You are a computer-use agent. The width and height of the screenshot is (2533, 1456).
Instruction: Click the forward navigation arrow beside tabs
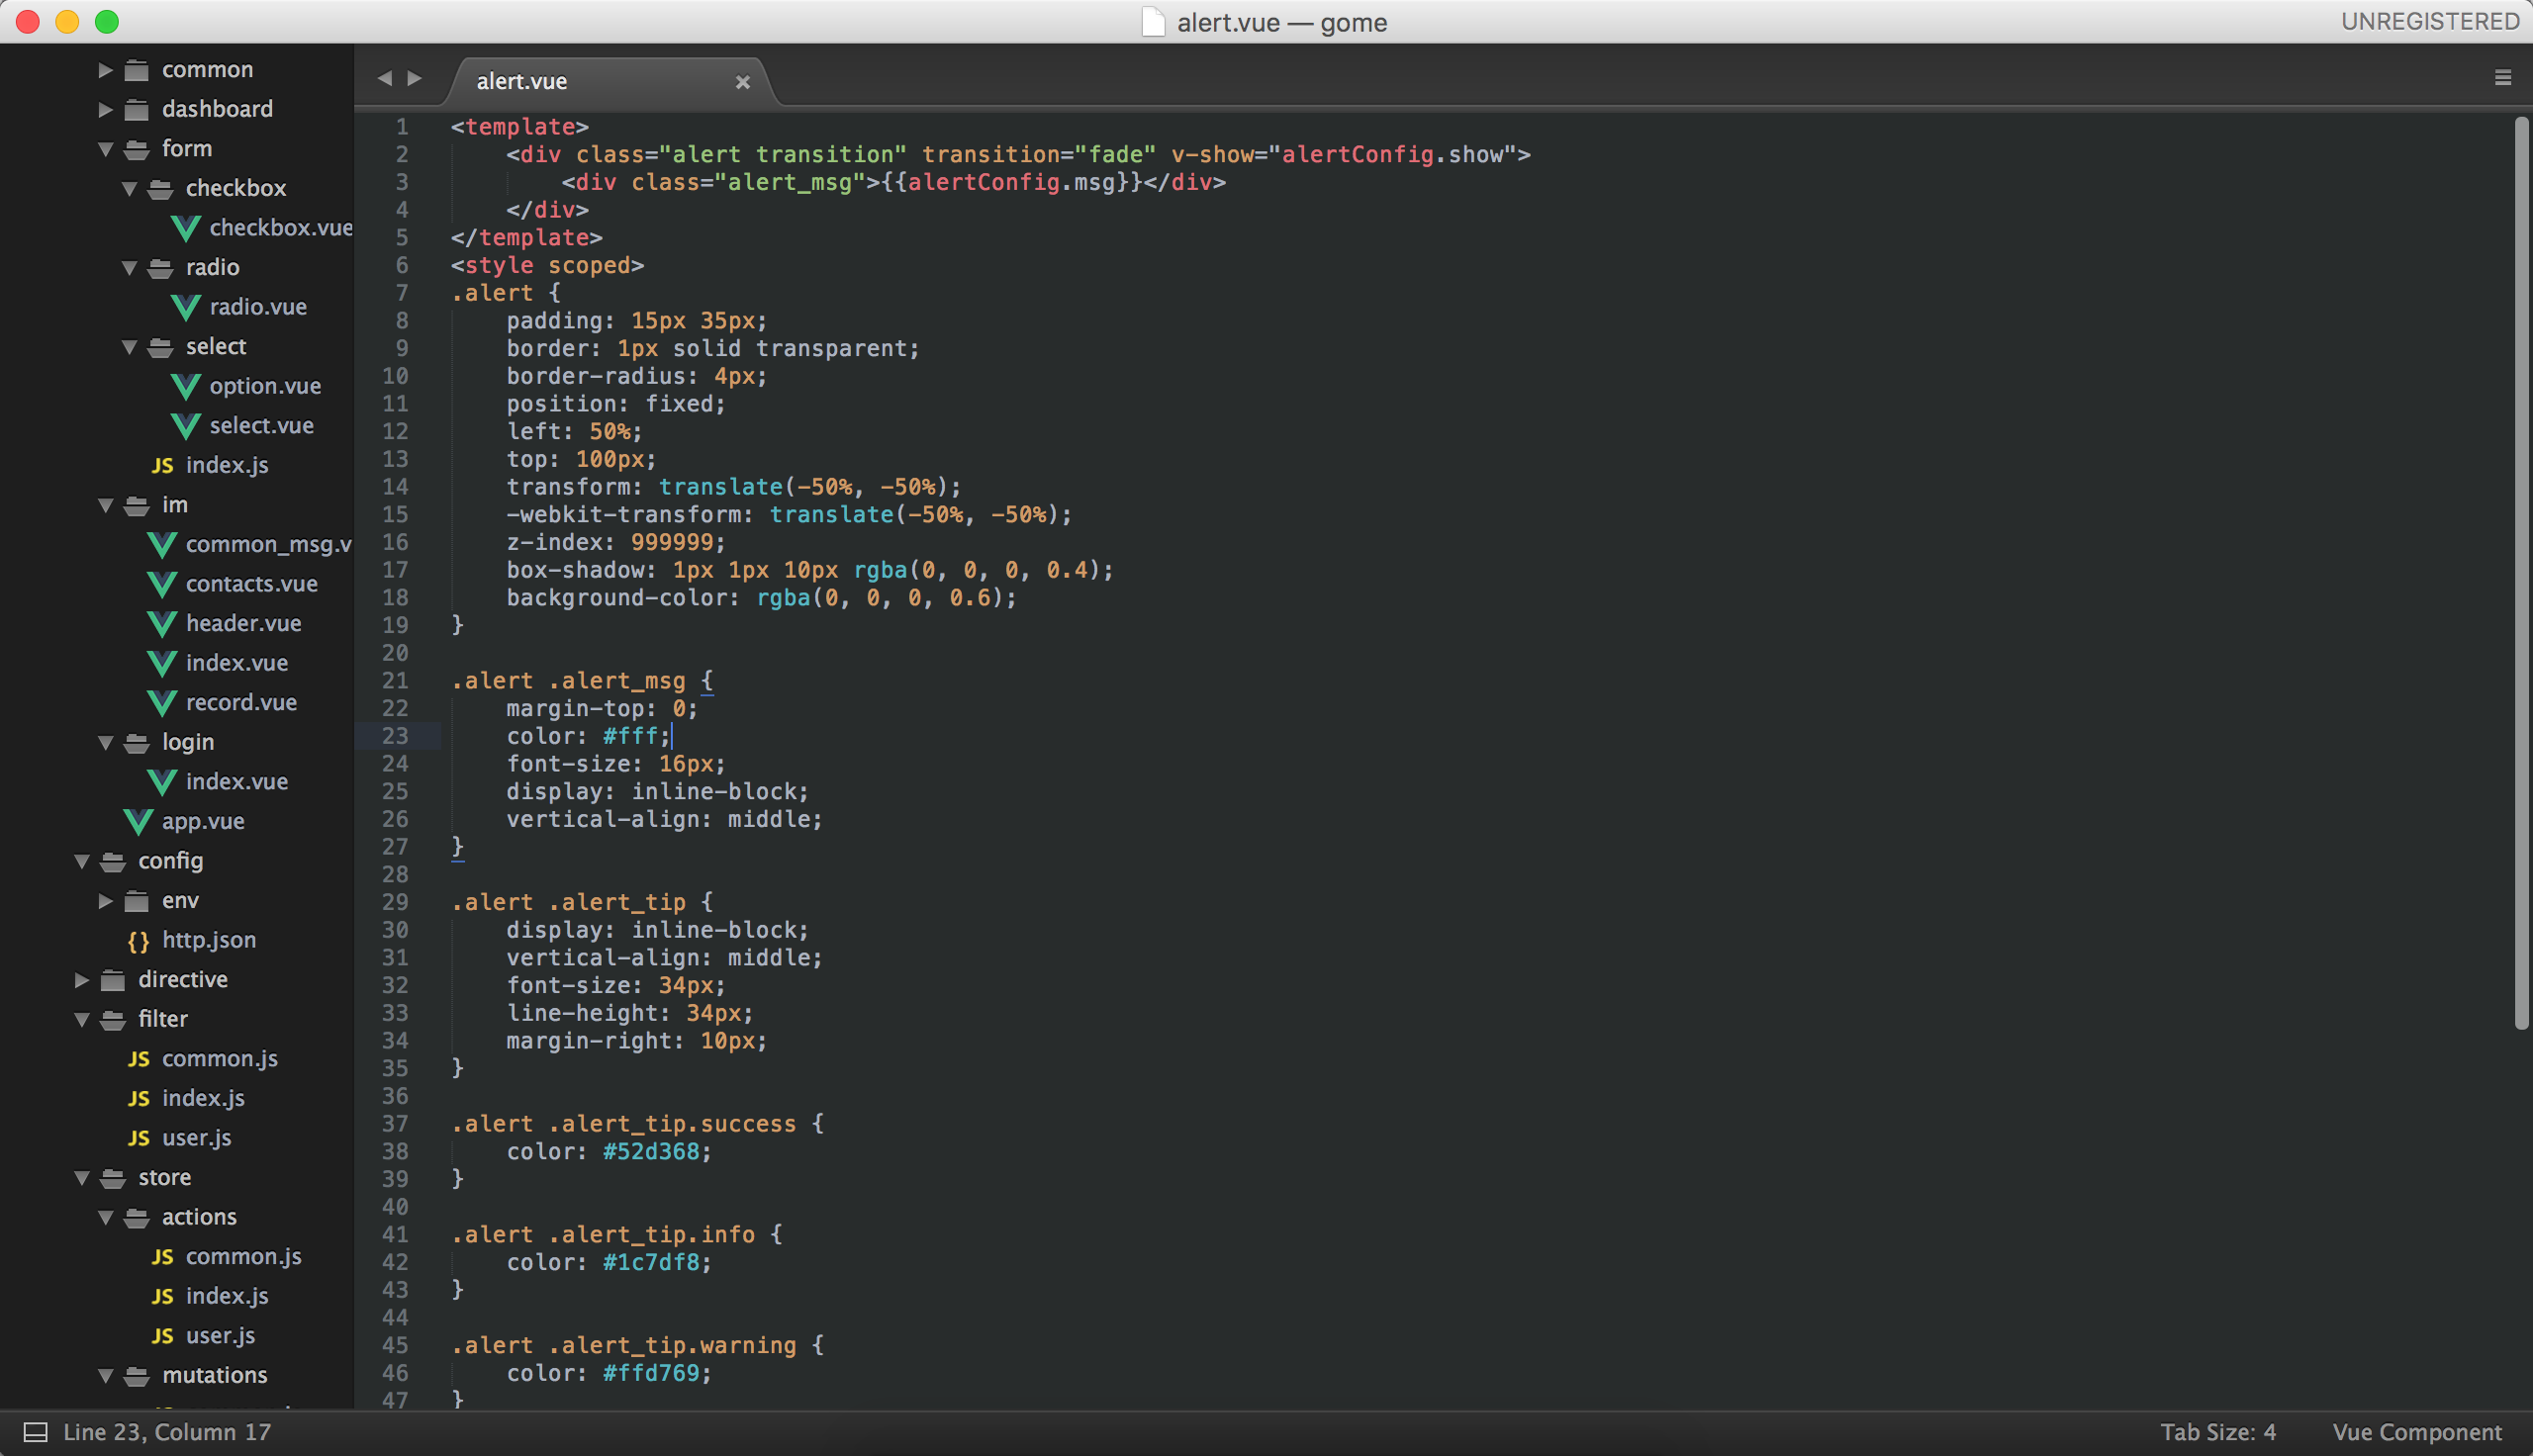(x=415, y=78)
